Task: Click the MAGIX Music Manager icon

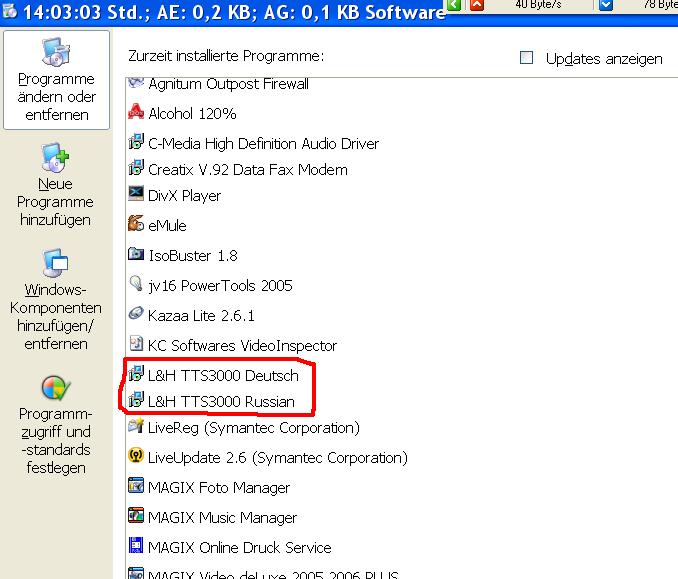Action: point(136,515)
